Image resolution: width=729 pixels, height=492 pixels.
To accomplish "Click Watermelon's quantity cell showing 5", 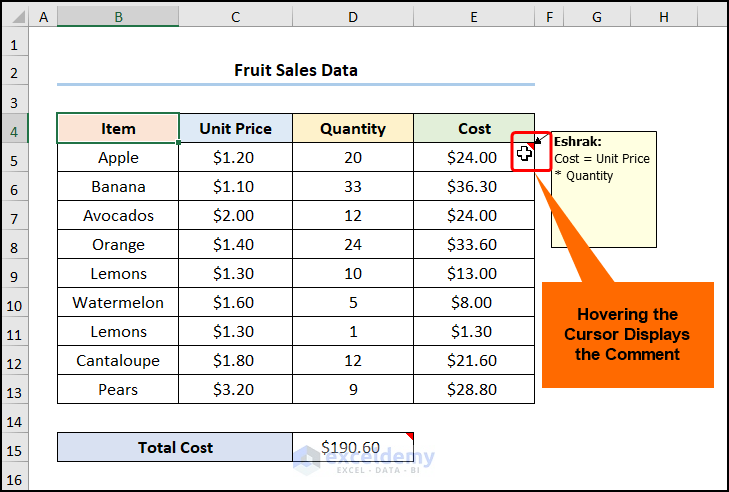I will click(353, 302).
